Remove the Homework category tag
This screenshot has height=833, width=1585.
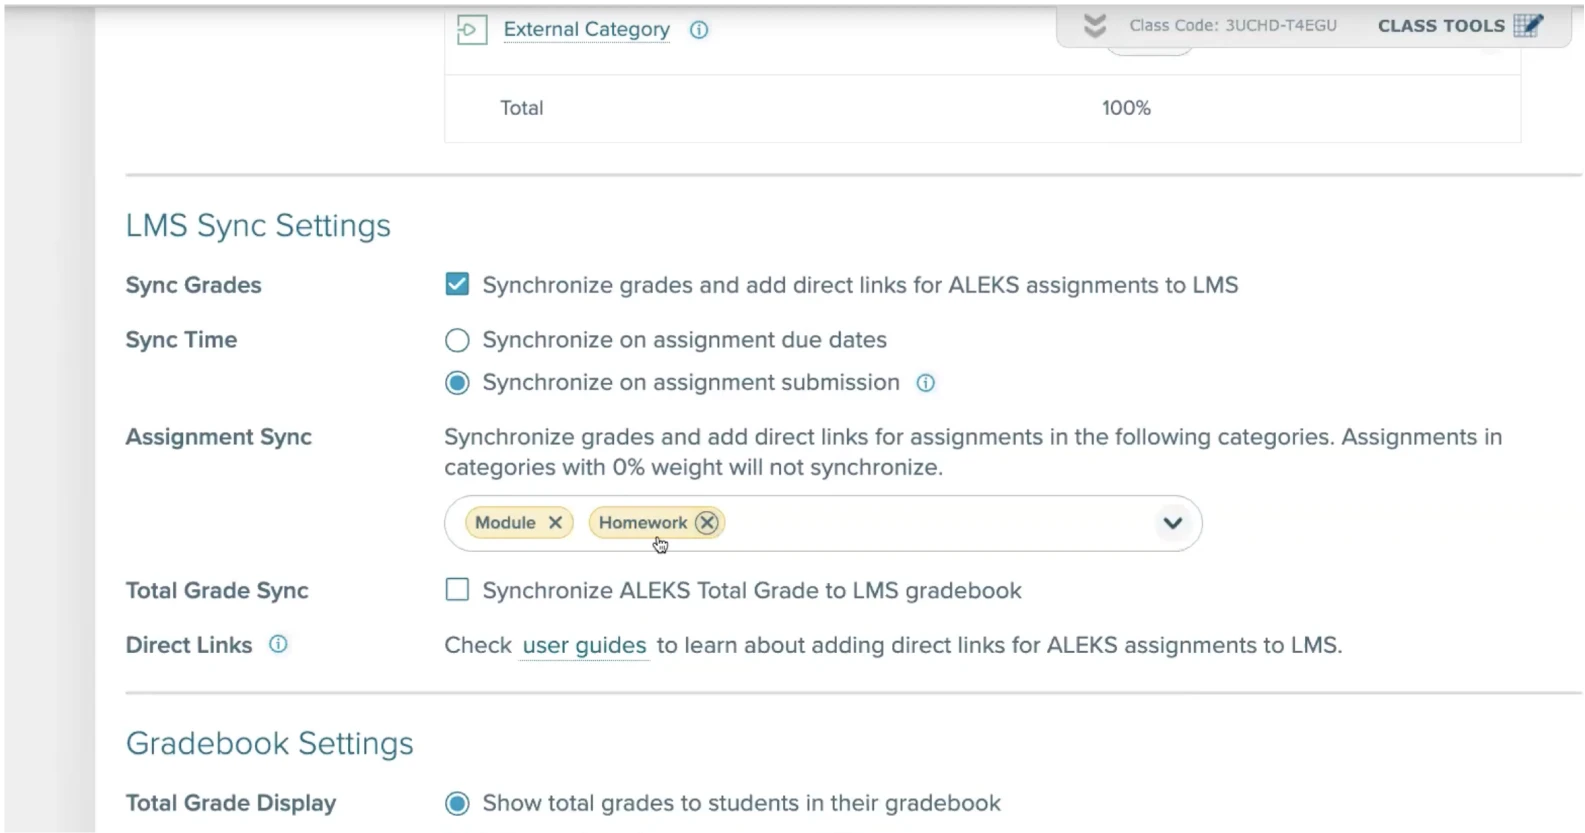[707, 523]
